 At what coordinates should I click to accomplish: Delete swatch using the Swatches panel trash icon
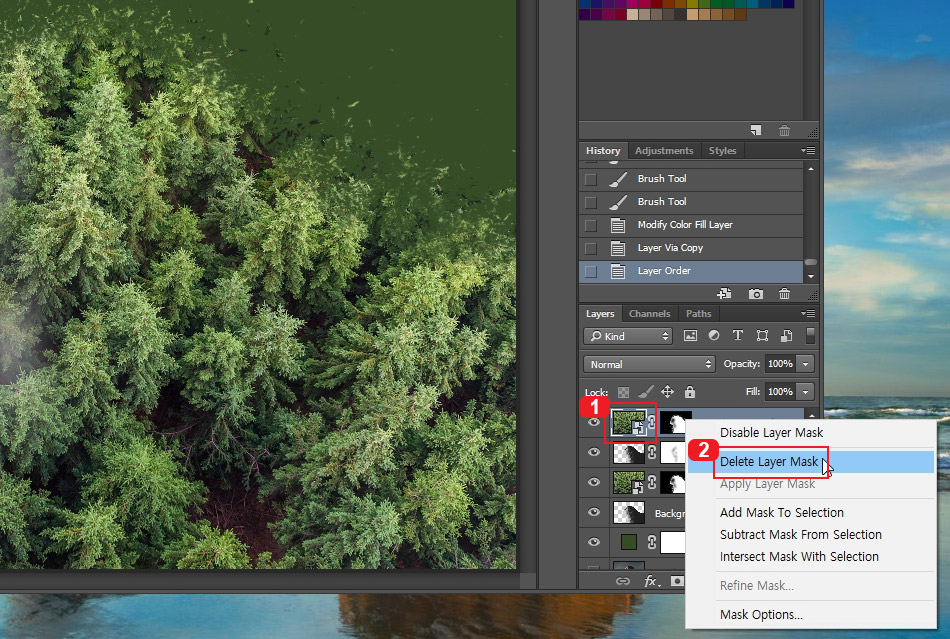(x=784, y=130)
